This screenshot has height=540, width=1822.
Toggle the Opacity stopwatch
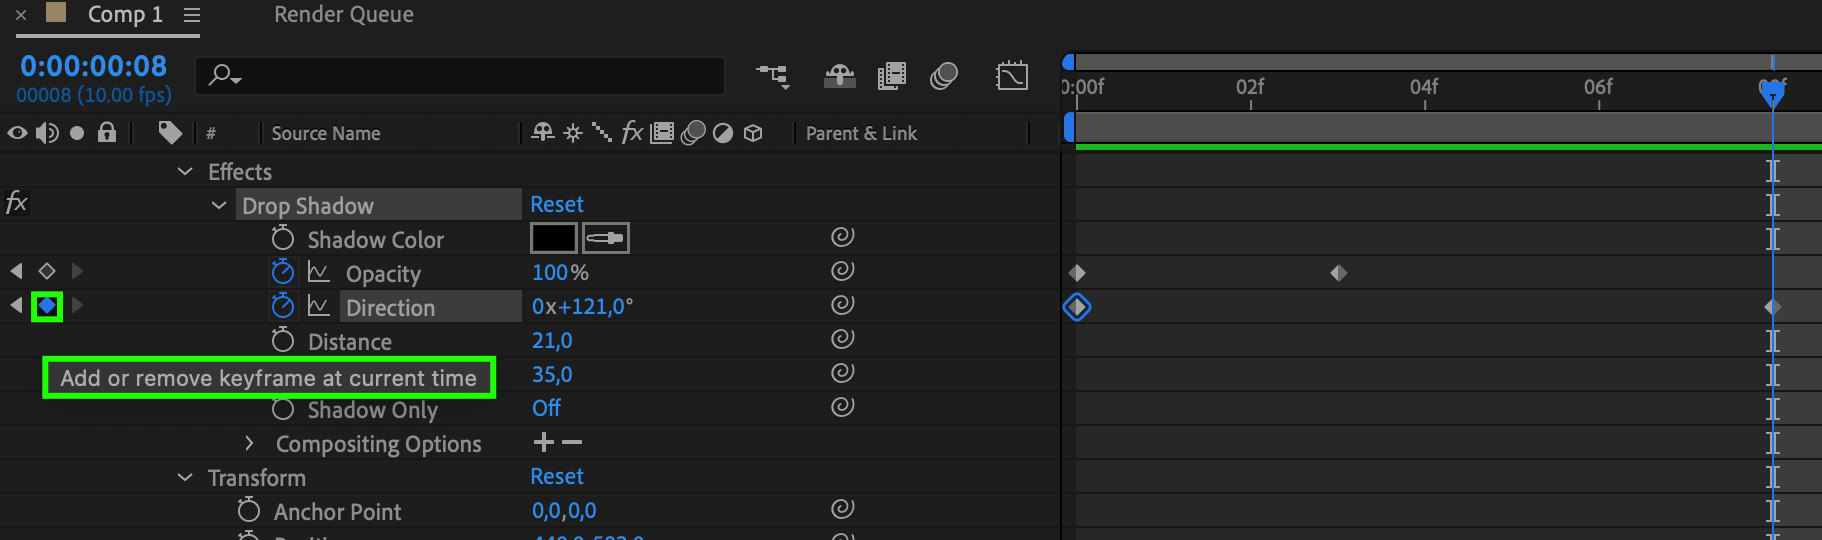pos(283,272)
